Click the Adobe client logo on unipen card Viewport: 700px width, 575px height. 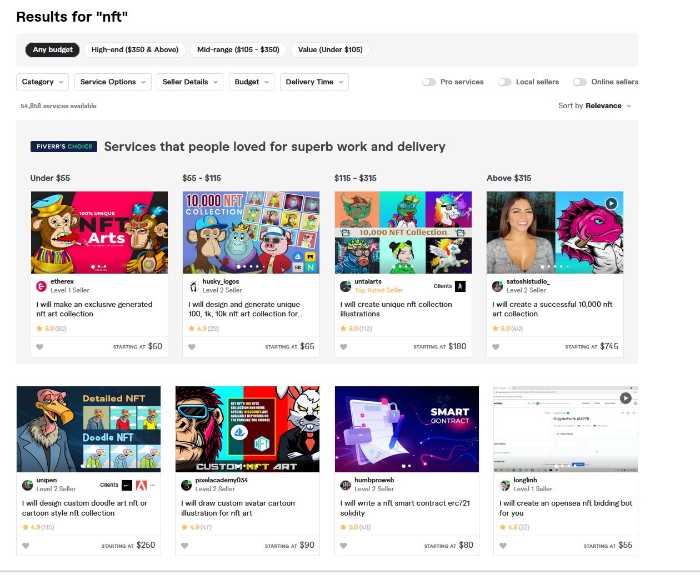coord(141,485)
